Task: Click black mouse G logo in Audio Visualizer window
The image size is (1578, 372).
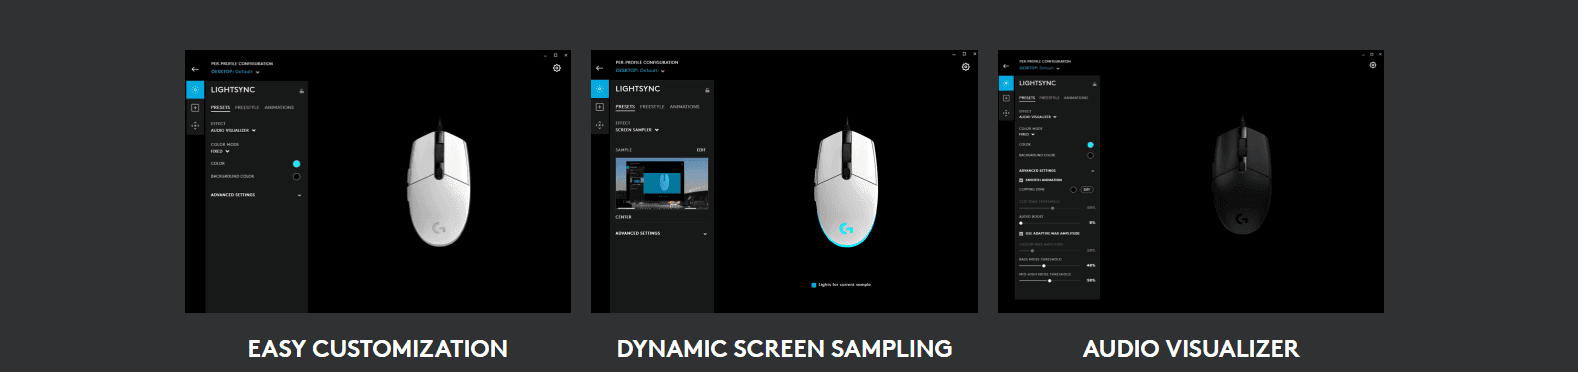Action: point(1241,218)
